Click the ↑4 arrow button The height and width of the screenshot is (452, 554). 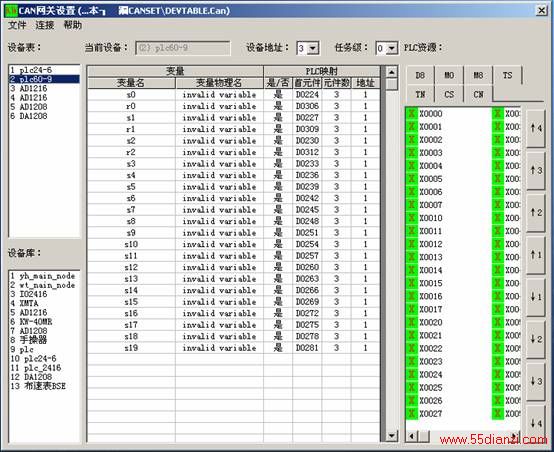(536, 128)
